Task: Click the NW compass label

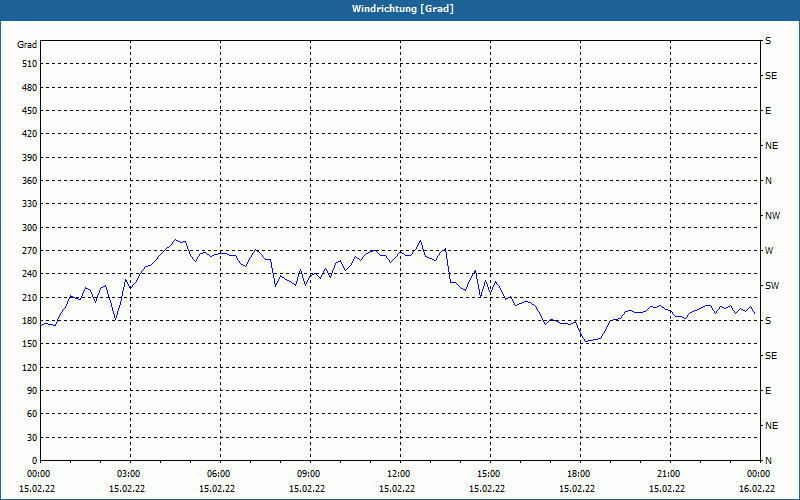Action: (772, 216)
